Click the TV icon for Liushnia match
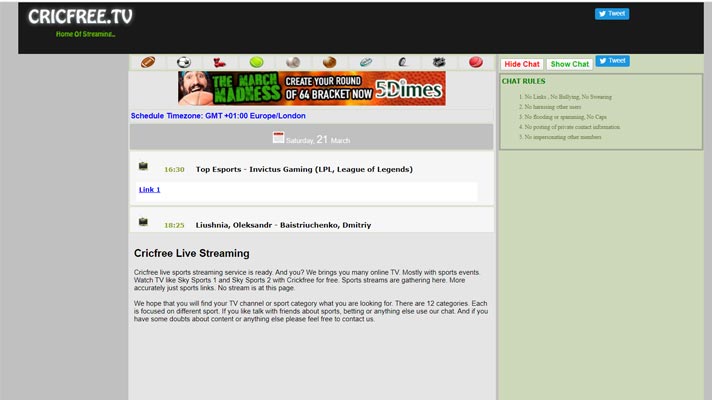 click(x=143, y=222)
